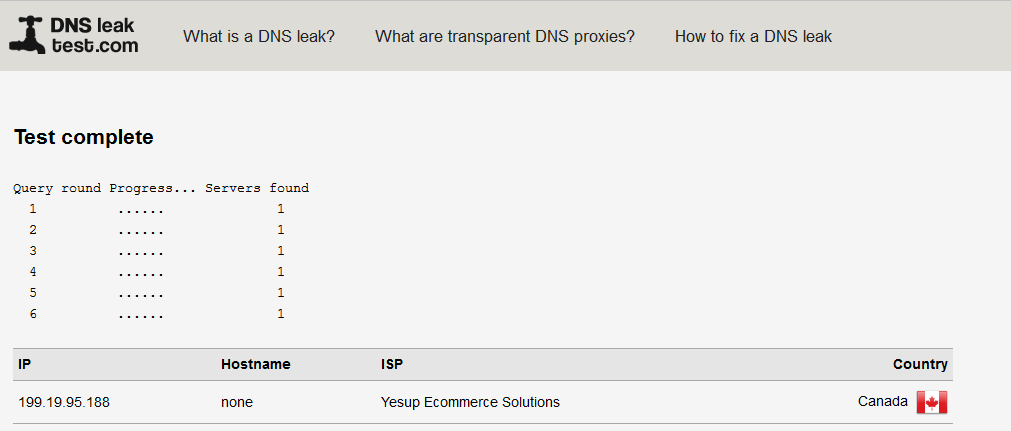Click the Yesup Ecommerce Solutions ISP cell
The height and width of the screenshot is (431, 1011).
click(470, 402)
